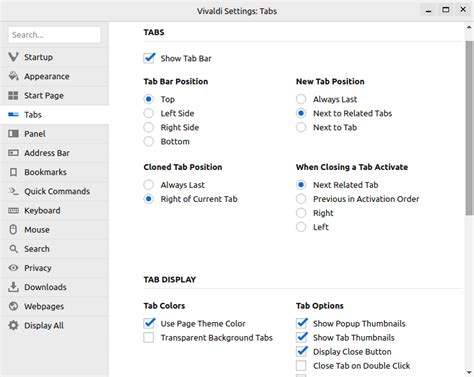This screenshot has height=377, width=474.
Task: Choose Always Last for new tab position
Action: 301,99
